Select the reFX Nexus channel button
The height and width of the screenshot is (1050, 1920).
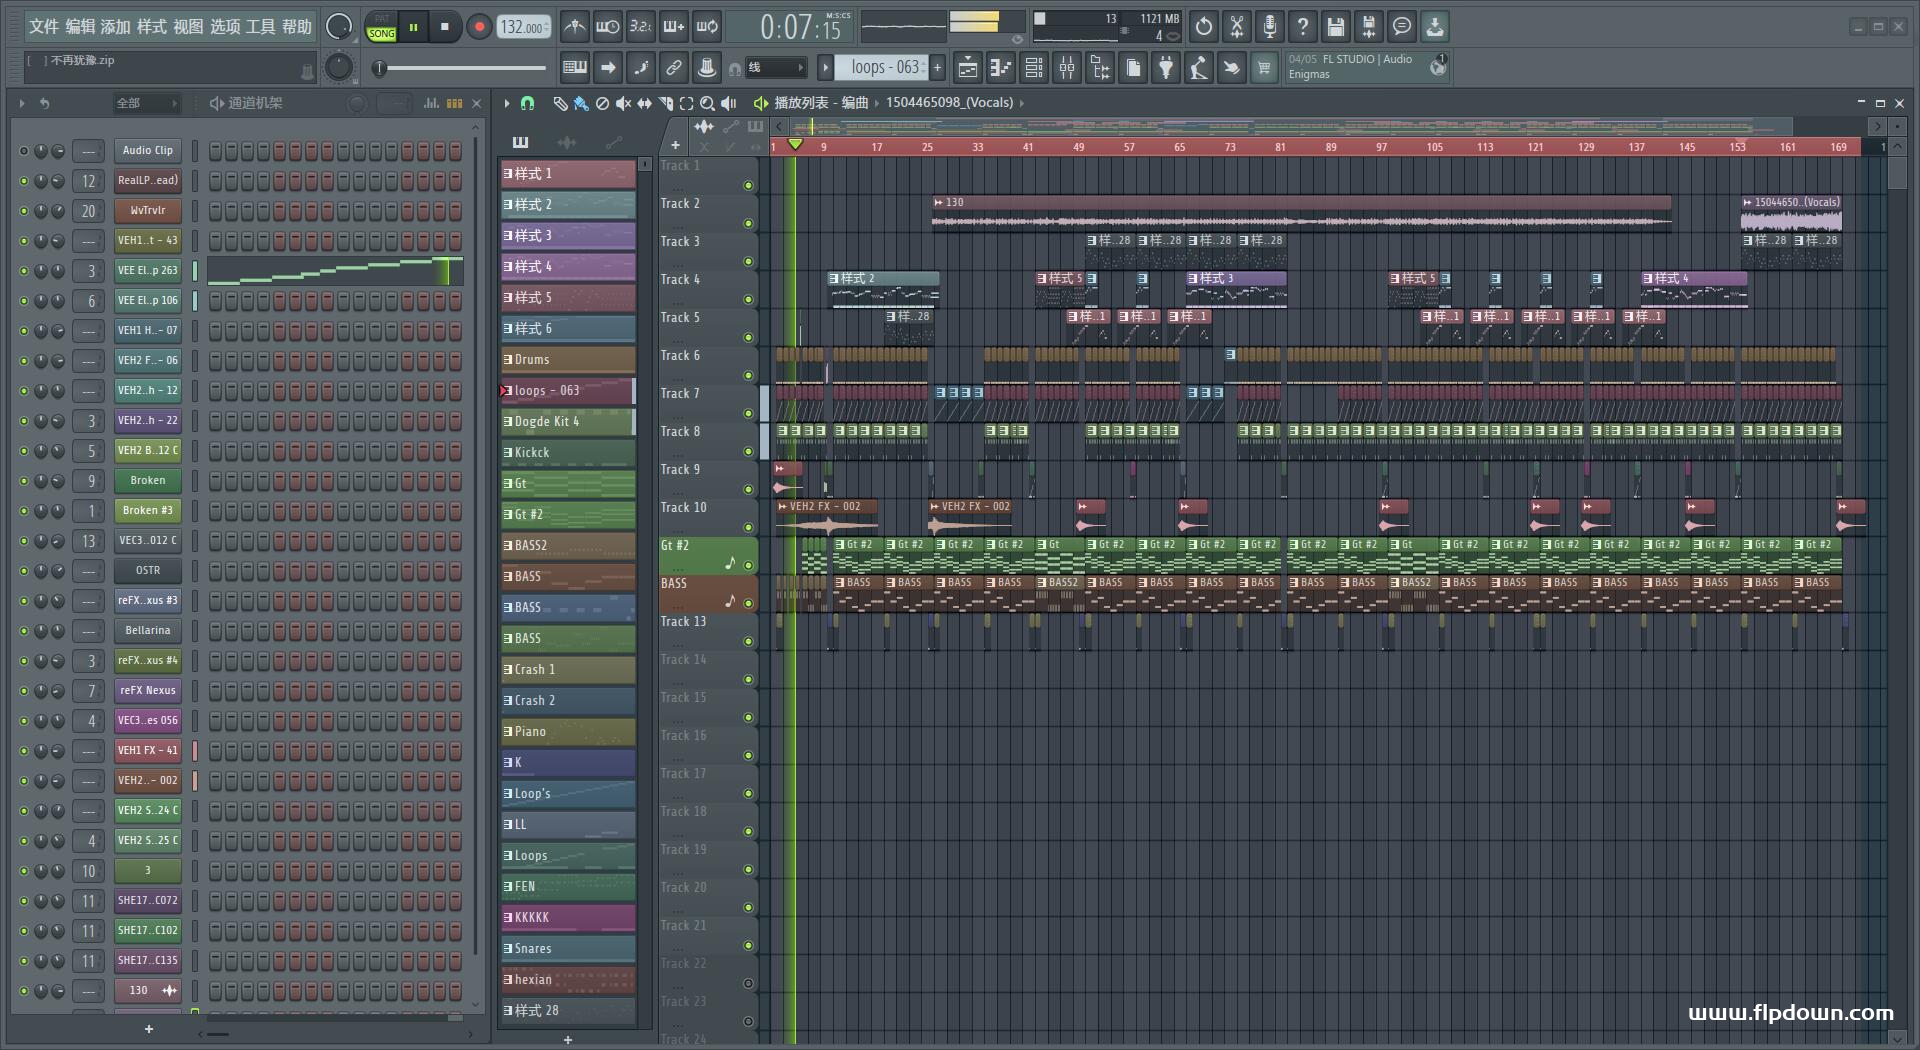point(148,691)
